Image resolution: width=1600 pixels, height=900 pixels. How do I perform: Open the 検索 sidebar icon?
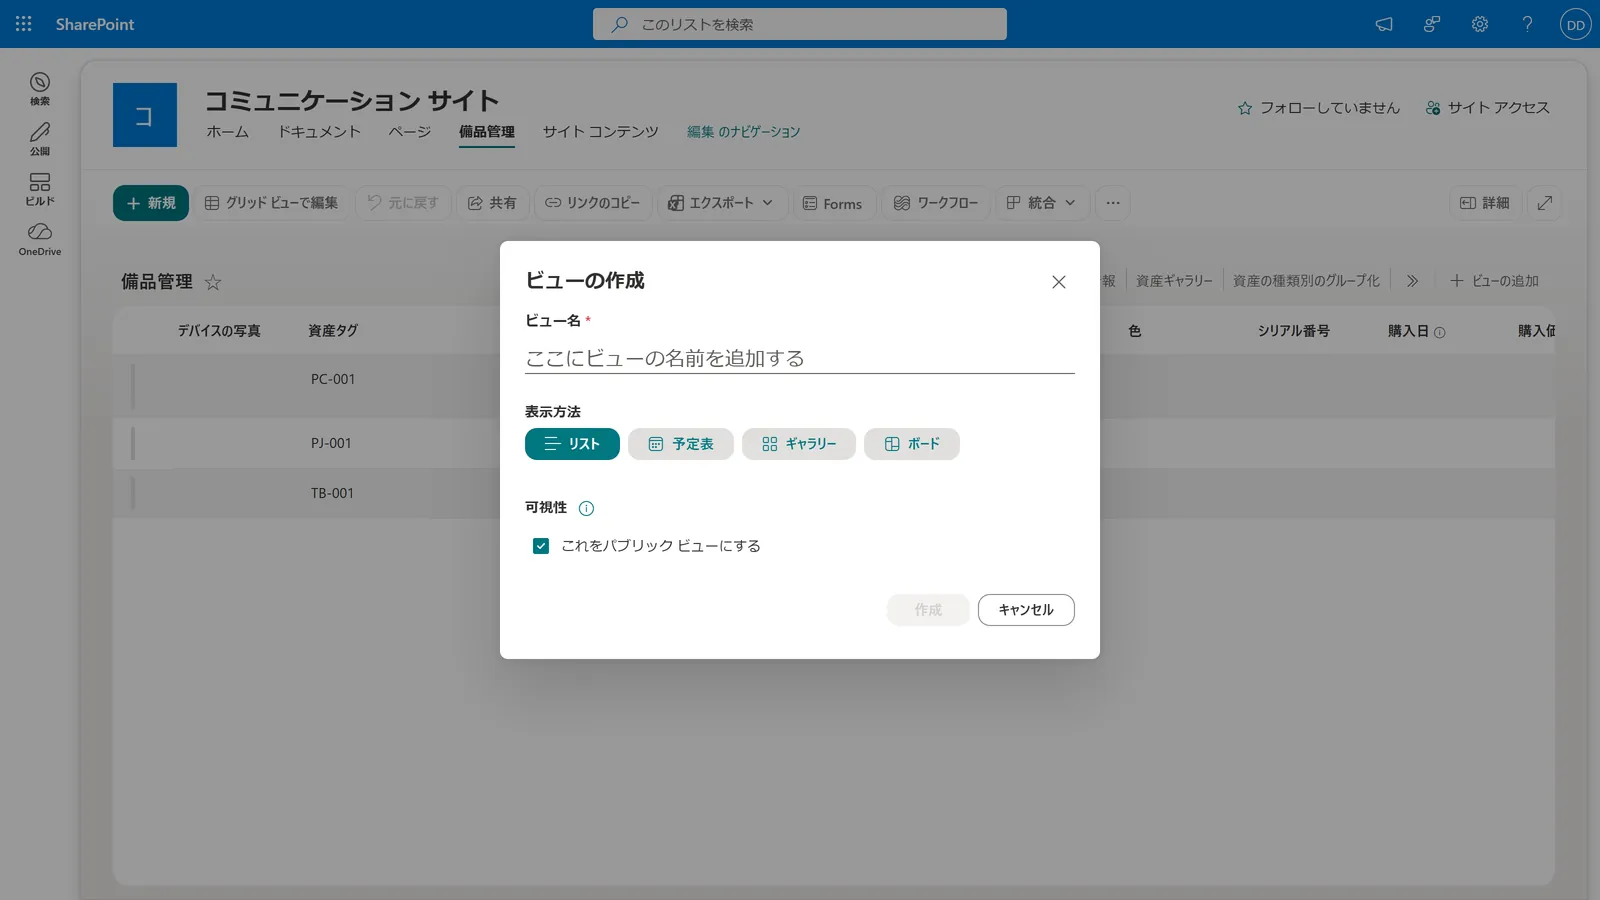[40, 89]
